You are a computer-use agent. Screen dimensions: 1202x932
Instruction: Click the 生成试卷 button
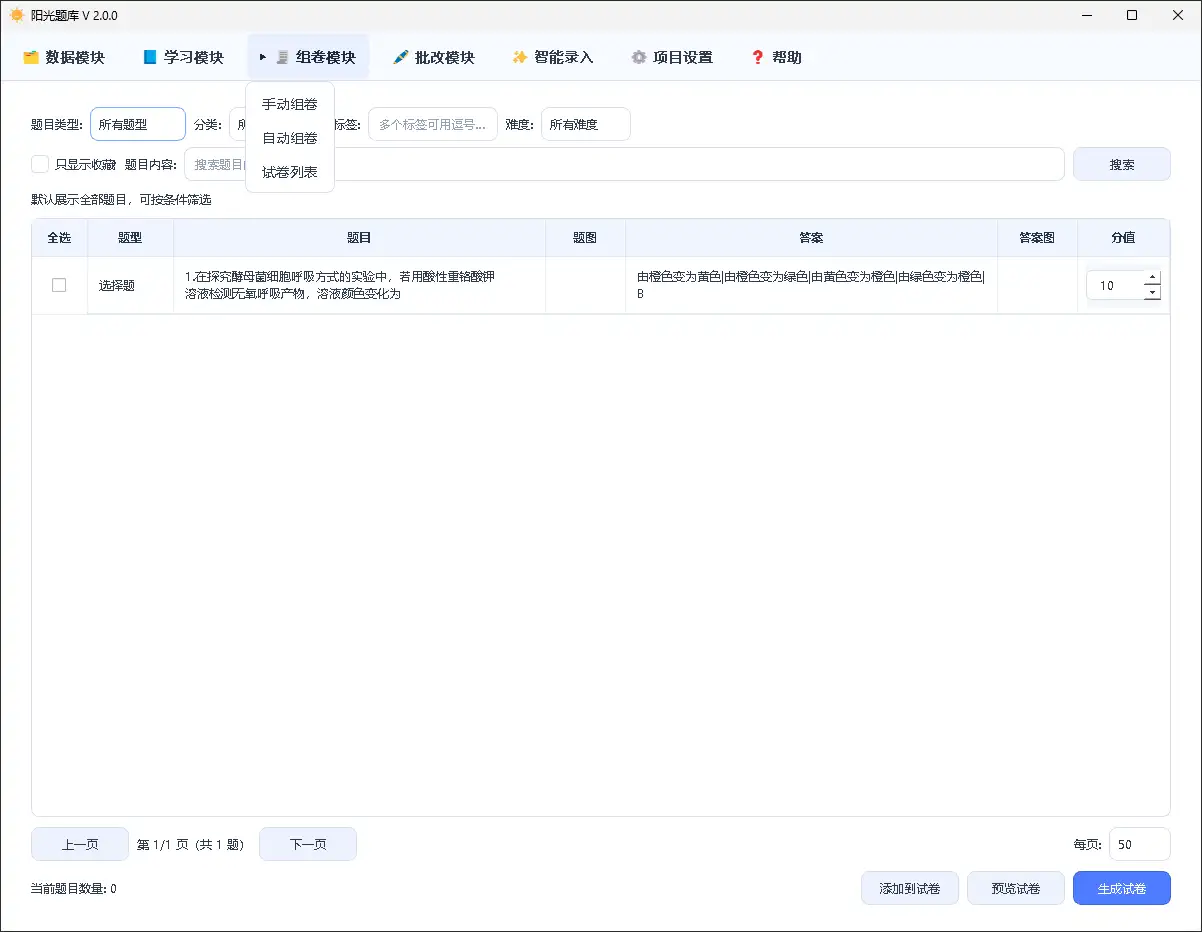1122,888
